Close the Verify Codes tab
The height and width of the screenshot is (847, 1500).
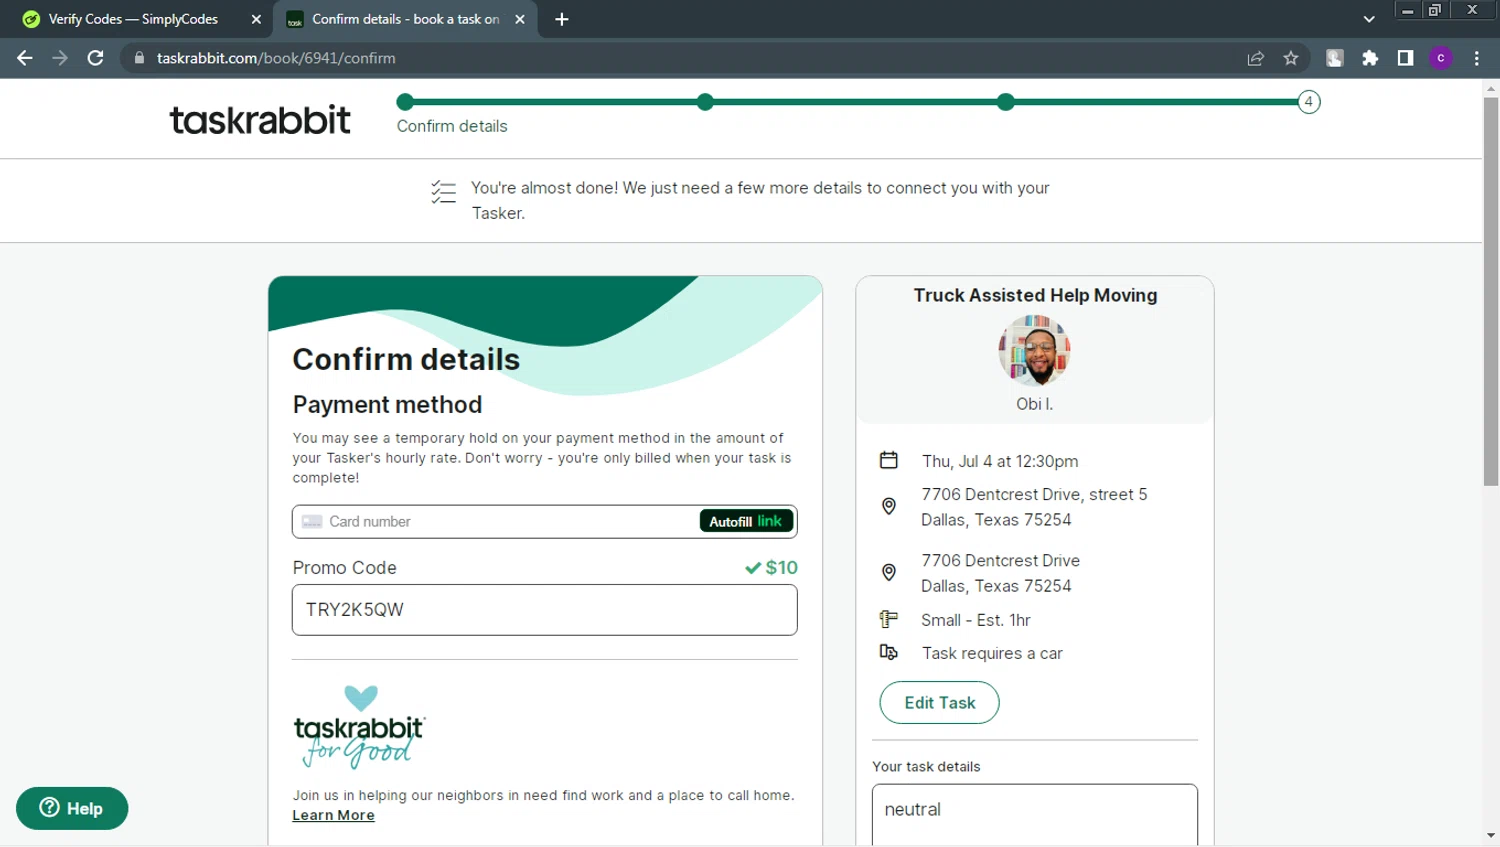[256, 19]
